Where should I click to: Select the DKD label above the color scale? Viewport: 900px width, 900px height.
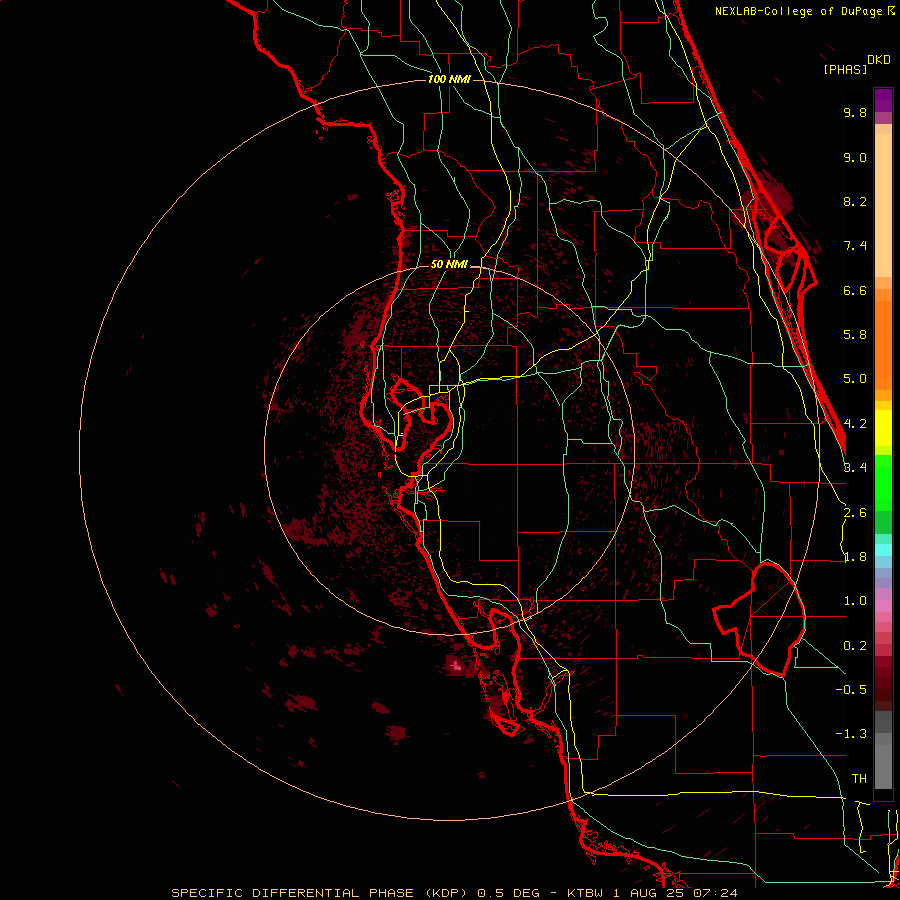tap(879, 60)
